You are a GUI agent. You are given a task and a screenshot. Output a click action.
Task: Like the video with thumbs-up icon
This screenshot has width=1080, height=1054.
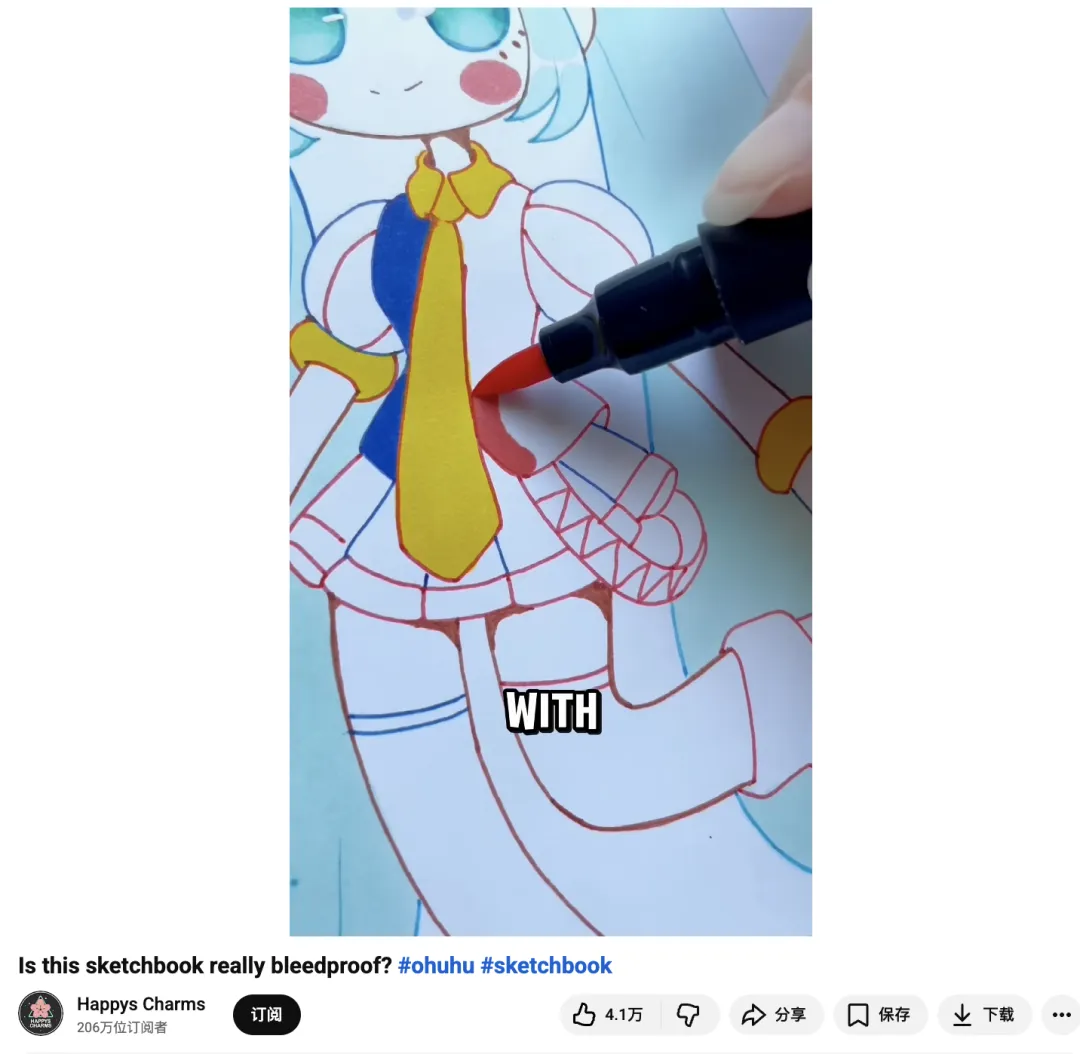584,1014
